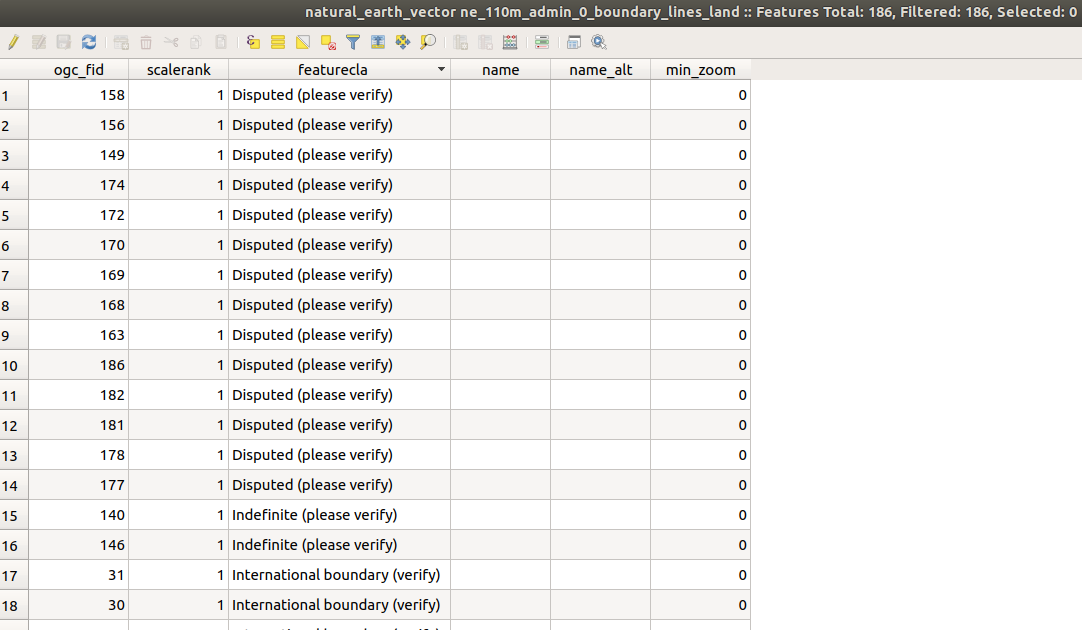Viewport: 1082px width, 630px height.
Task: Delete selected features
Action: [x=147, y=42]
